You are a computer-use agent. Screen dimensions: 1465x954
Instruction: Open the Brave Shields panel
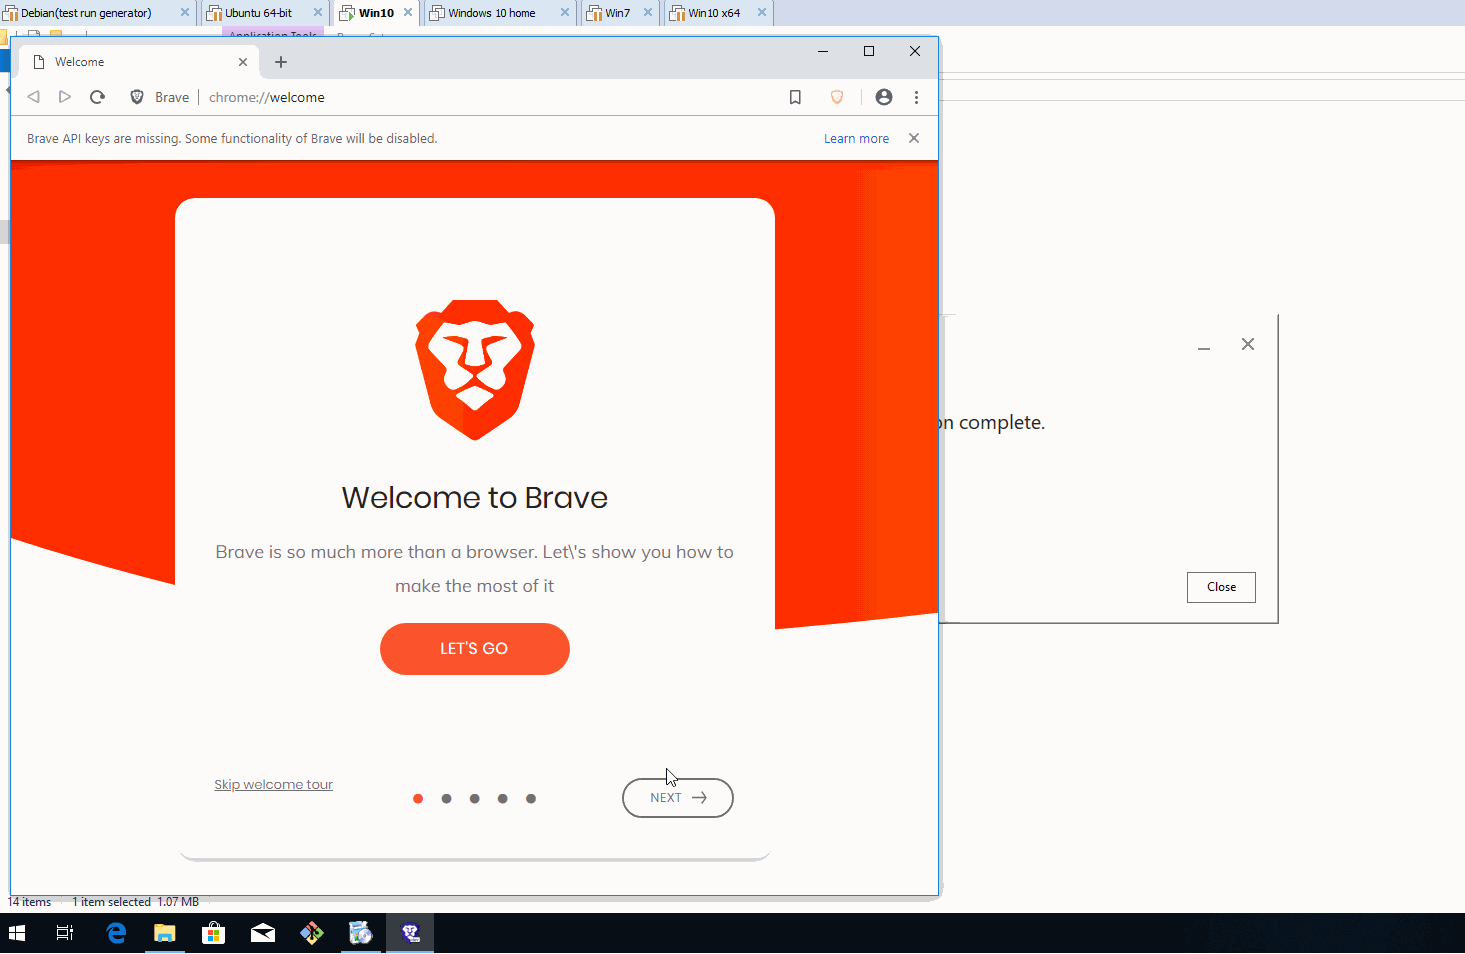(837, 97)
